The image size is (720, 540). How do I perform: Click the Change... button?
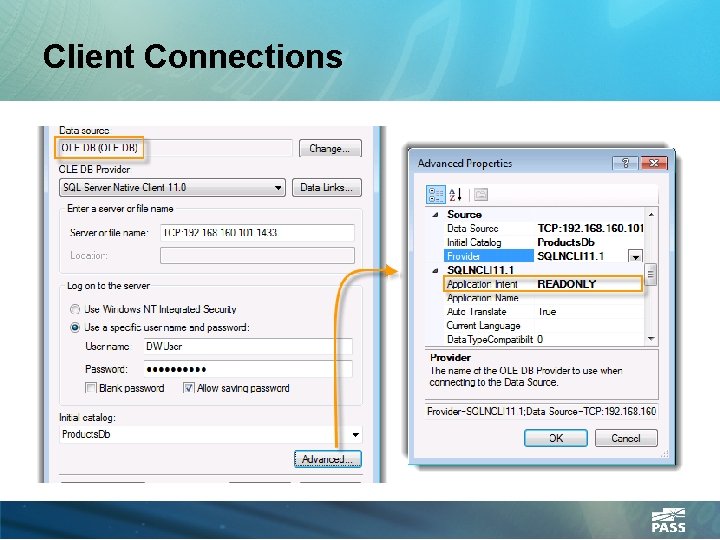pyautogui.click(x=330, y=148)
